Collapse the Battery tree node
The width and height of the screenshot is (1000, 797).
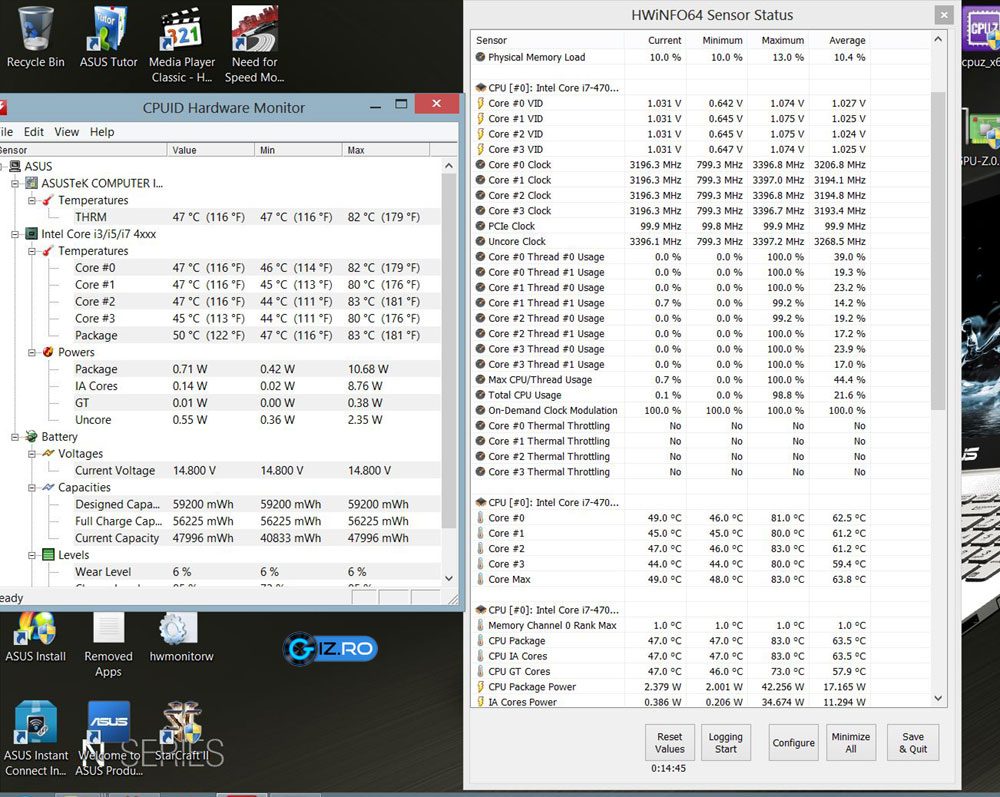point(15,437)
